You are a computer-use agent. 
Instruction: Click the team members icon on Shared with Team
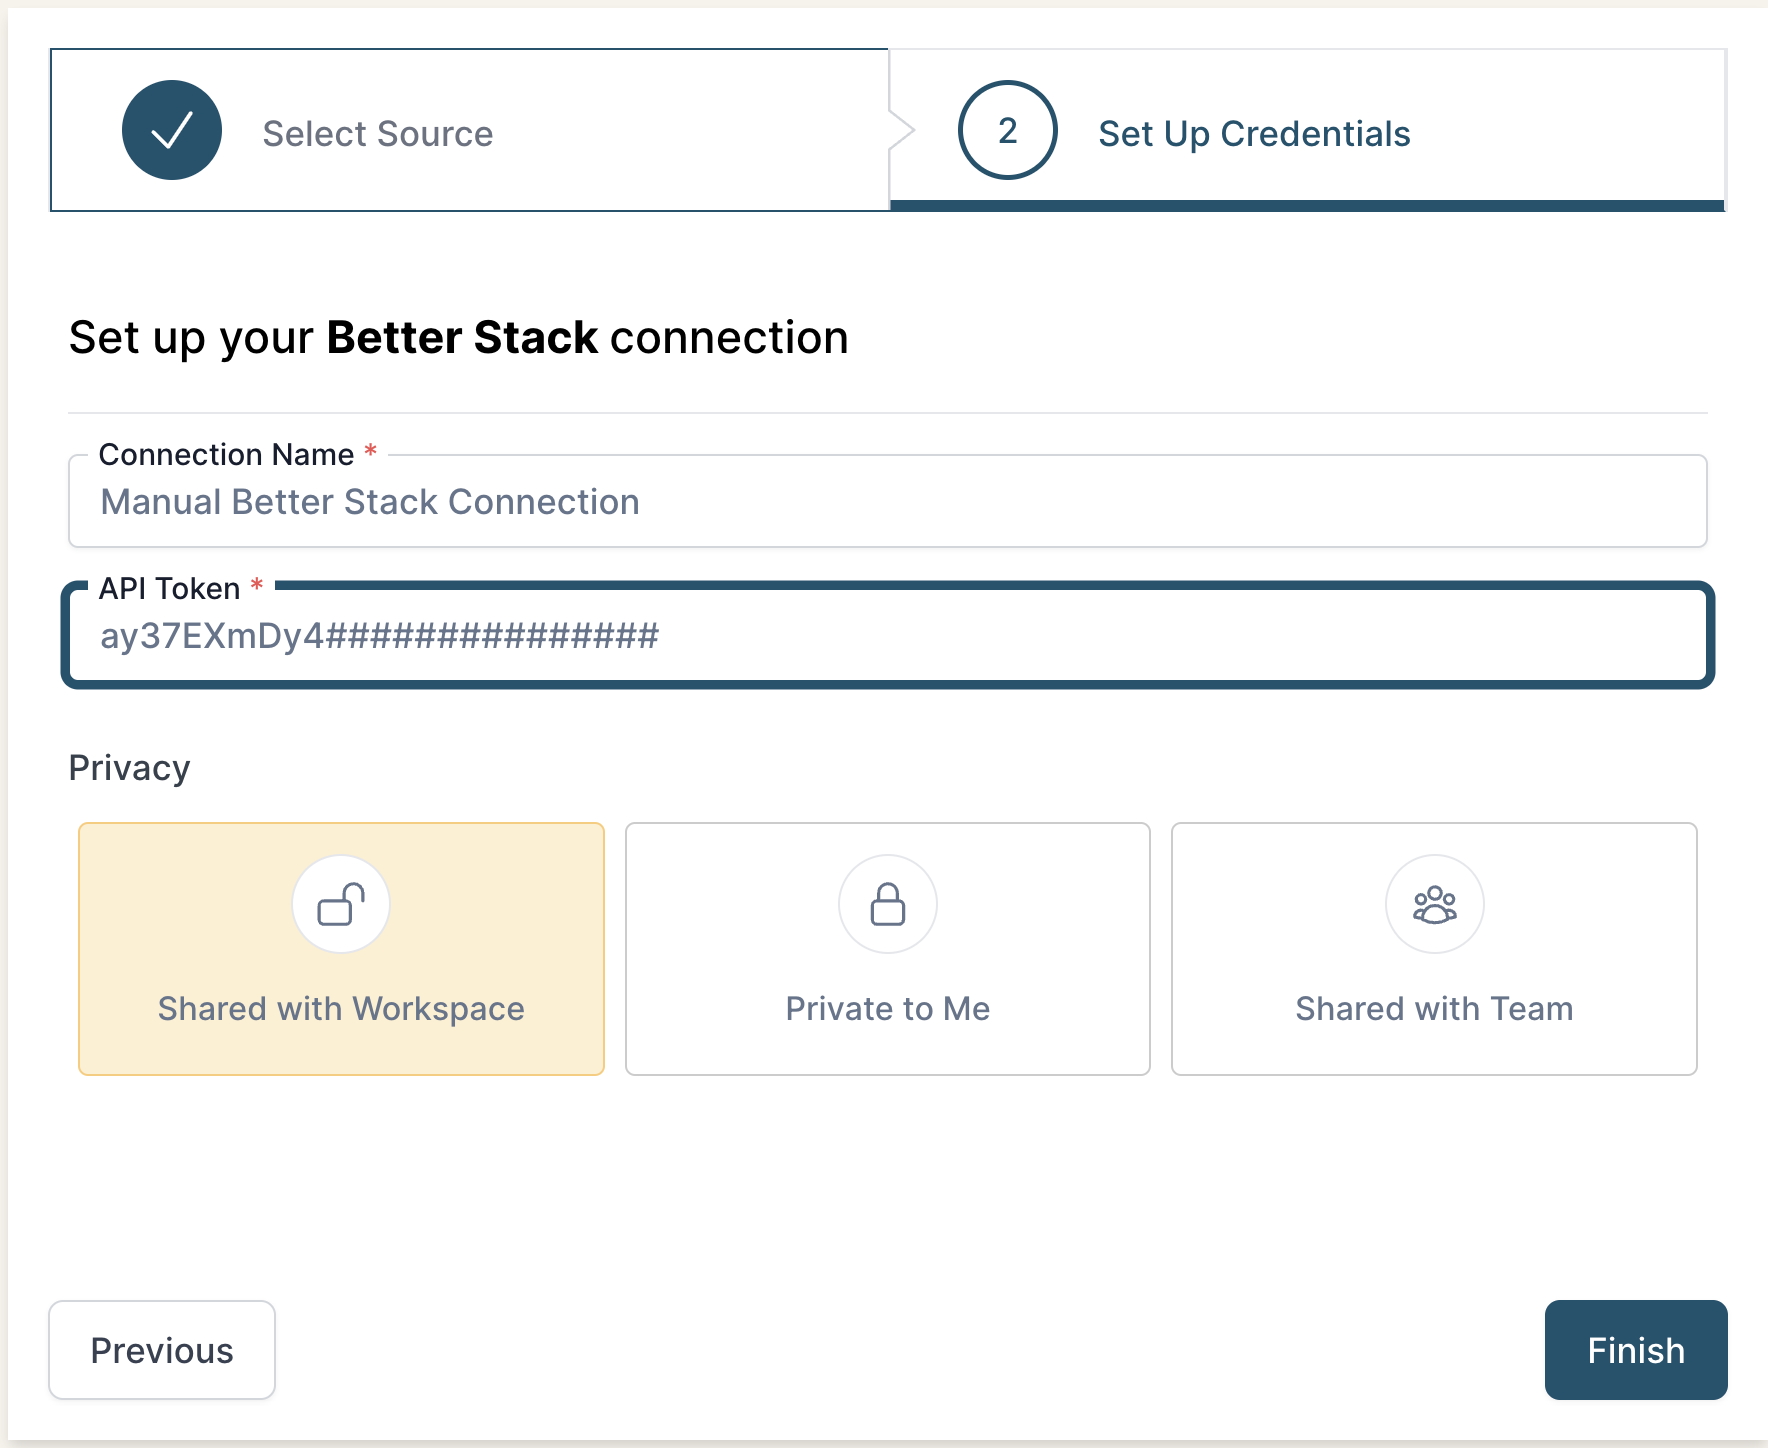click(x=1434, y=903)
